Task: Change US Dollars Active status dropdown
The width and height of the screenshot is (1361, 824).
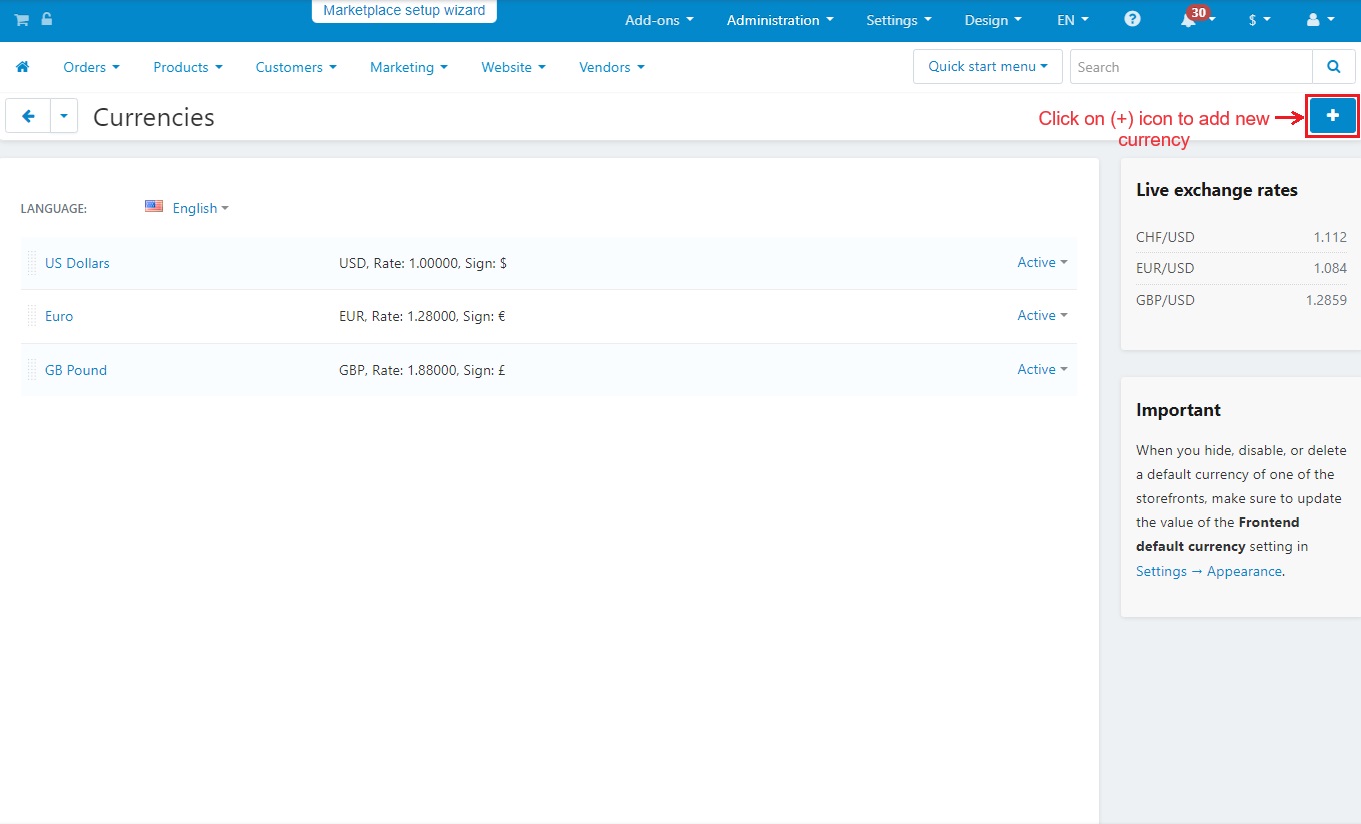Action: point(1042,262)
